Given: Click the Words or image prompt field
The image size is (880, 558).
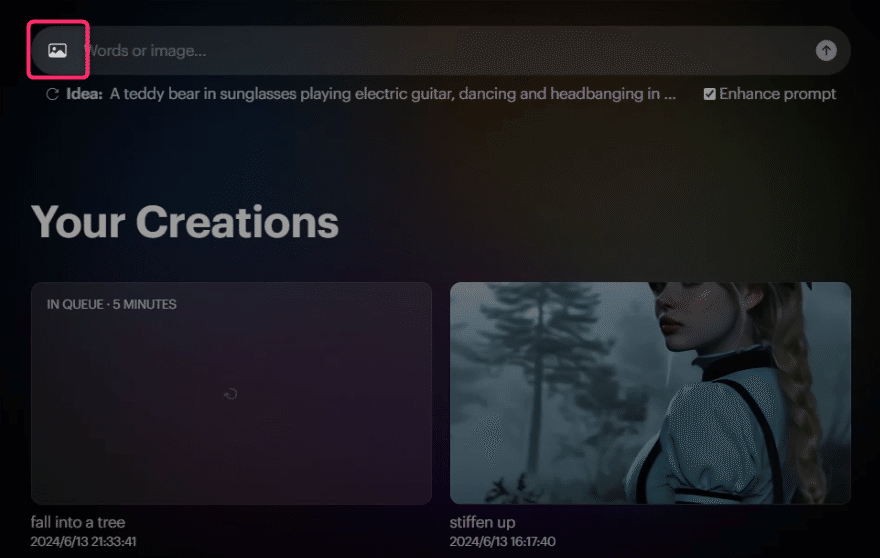Looking at the screenshot, I should (449, 51).
